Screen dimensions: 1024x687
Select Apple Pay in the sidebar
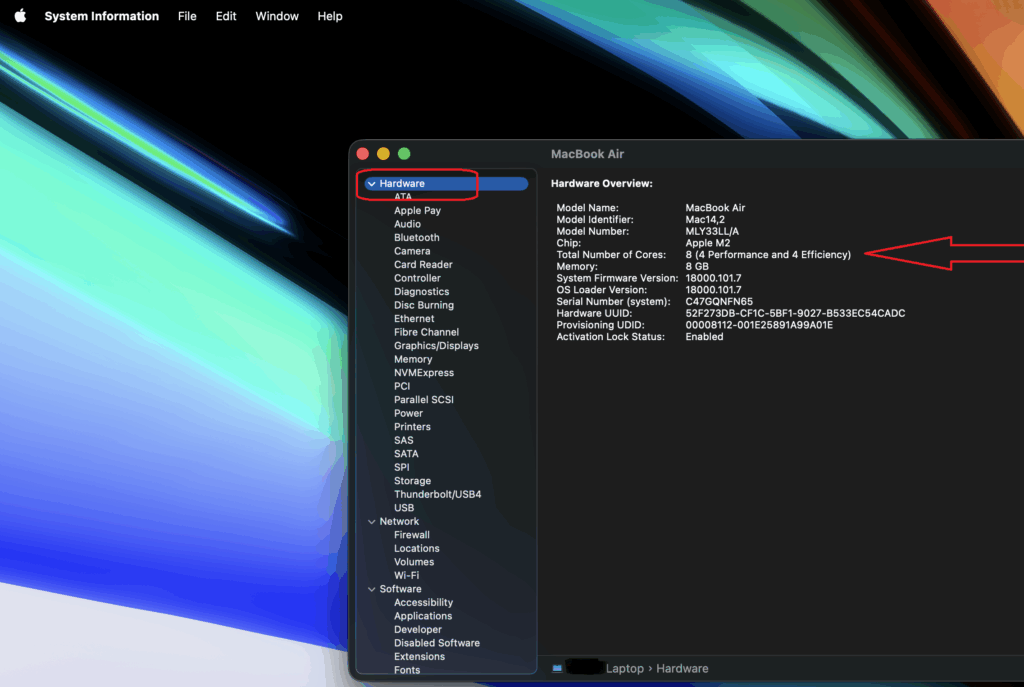point(417,210)
